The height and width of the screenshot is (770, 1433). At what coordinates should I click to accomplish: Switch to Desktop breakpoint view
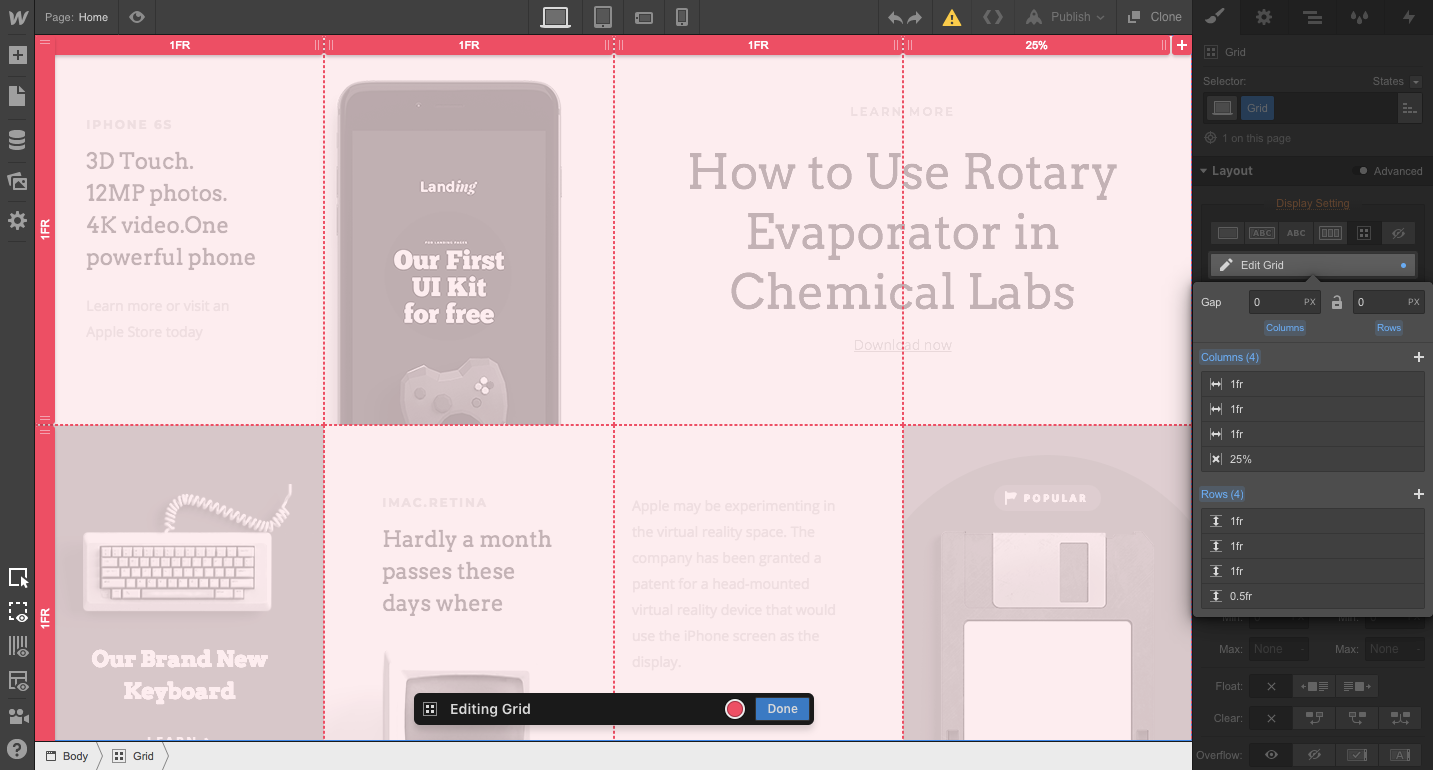click(x=555, y=17)
